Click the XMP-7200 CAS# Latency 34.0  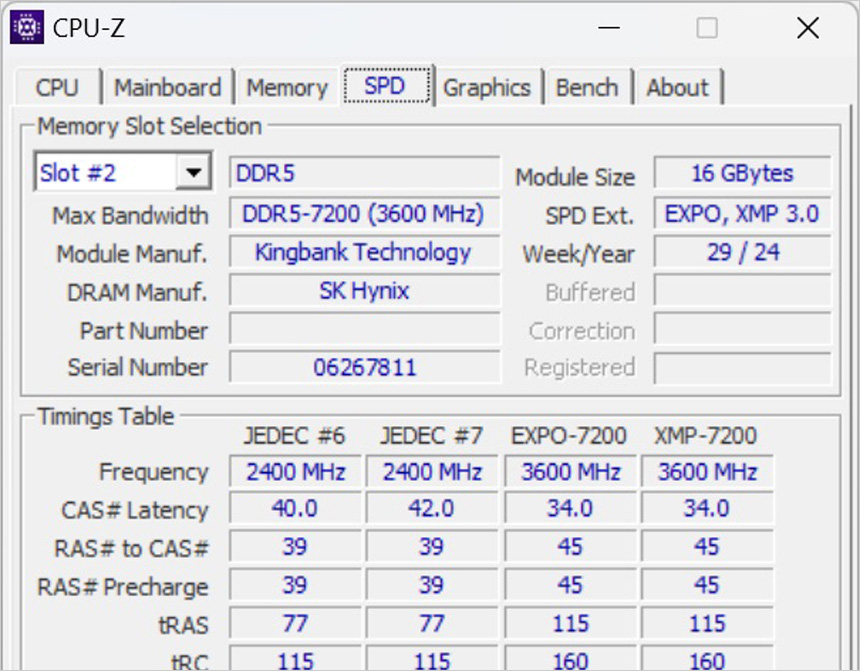[708, 508]
